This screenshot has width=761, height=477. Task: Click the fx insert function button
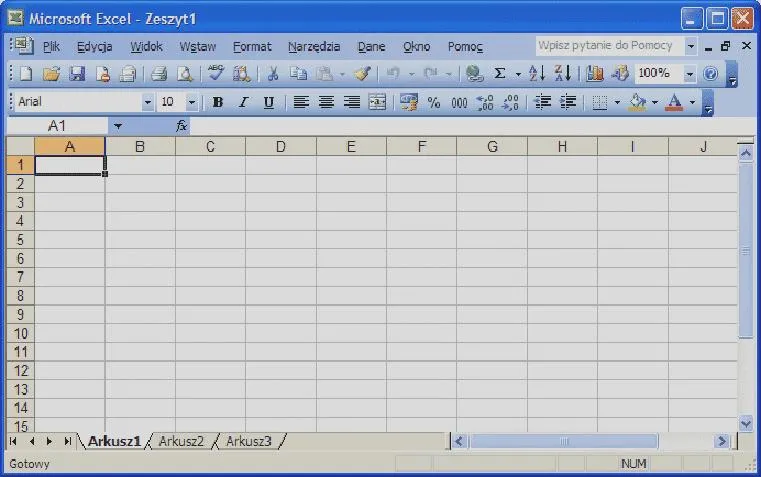click(182, 126)
